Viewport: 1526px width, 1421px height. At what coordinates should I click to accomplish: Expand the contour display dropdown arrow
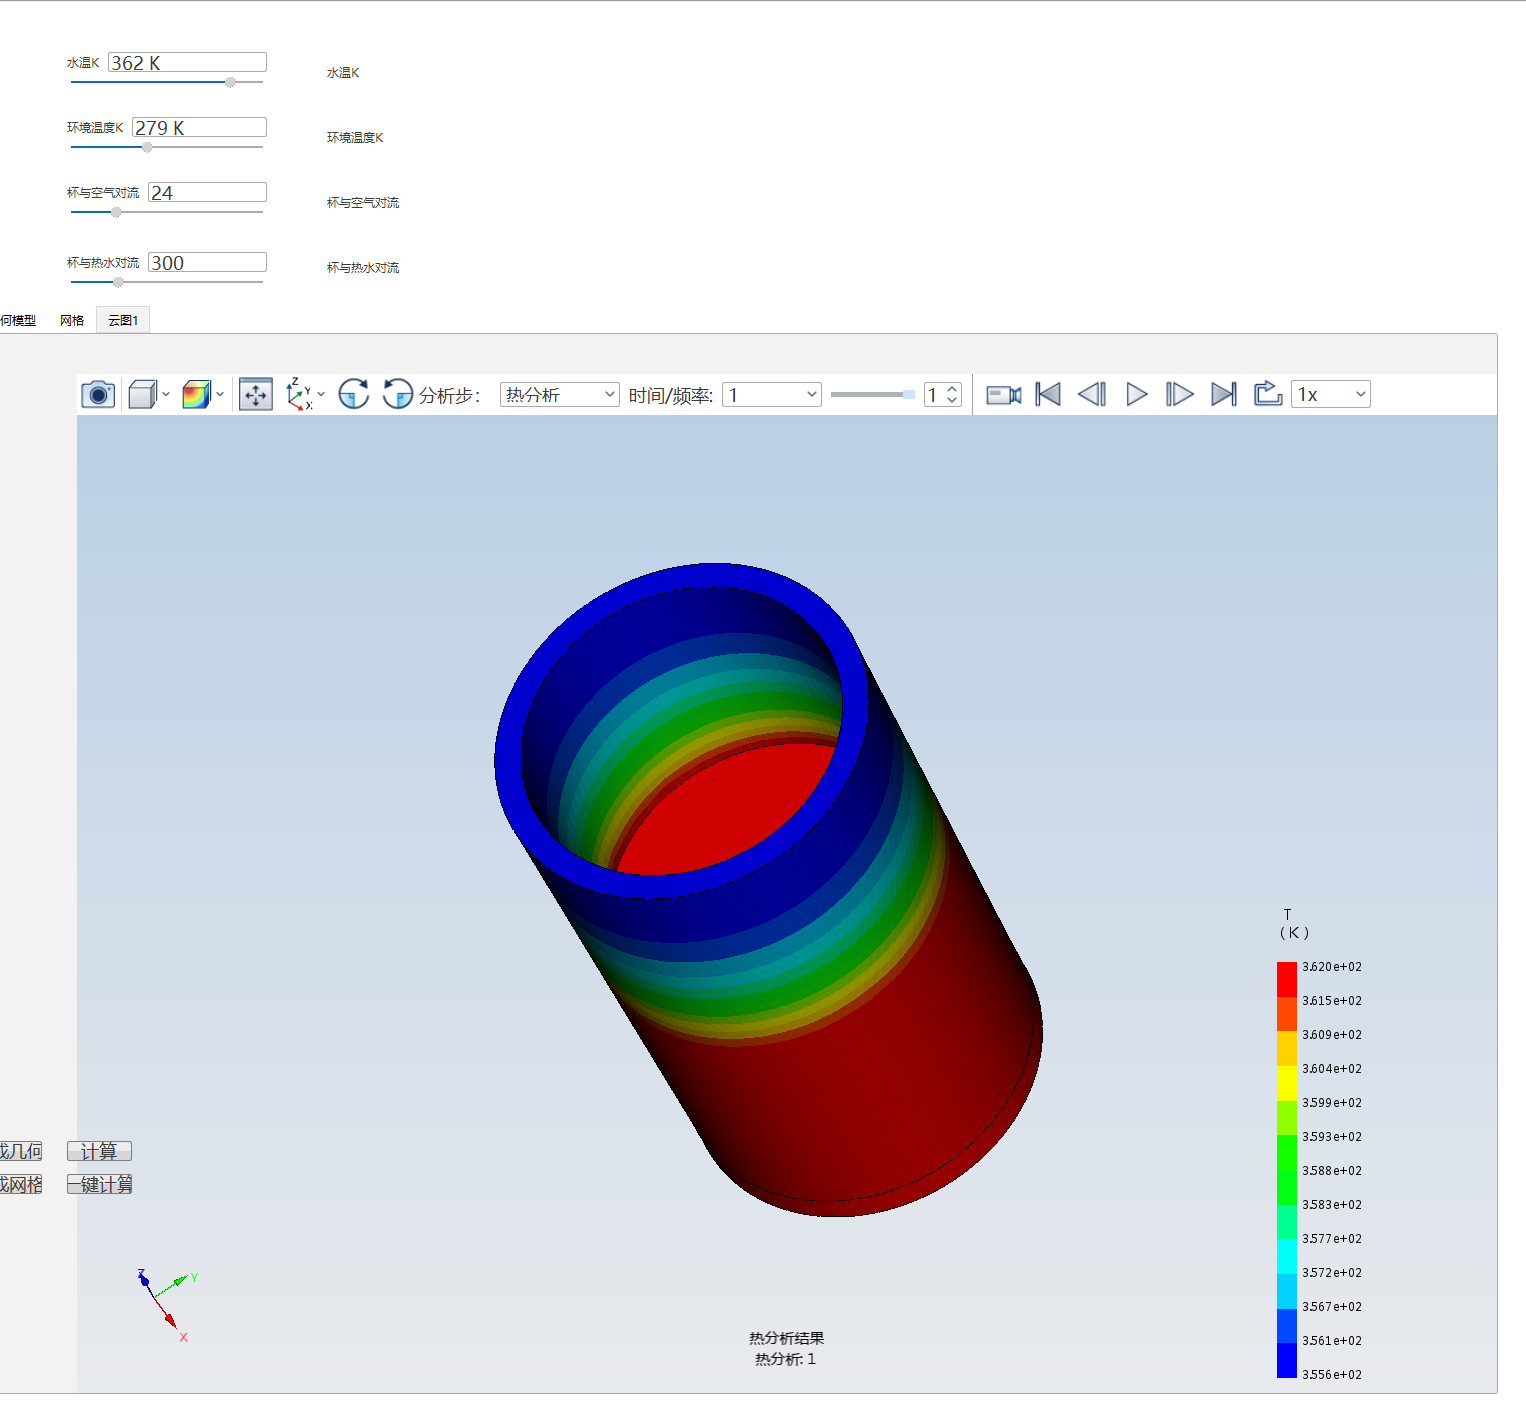pos(220,394)
